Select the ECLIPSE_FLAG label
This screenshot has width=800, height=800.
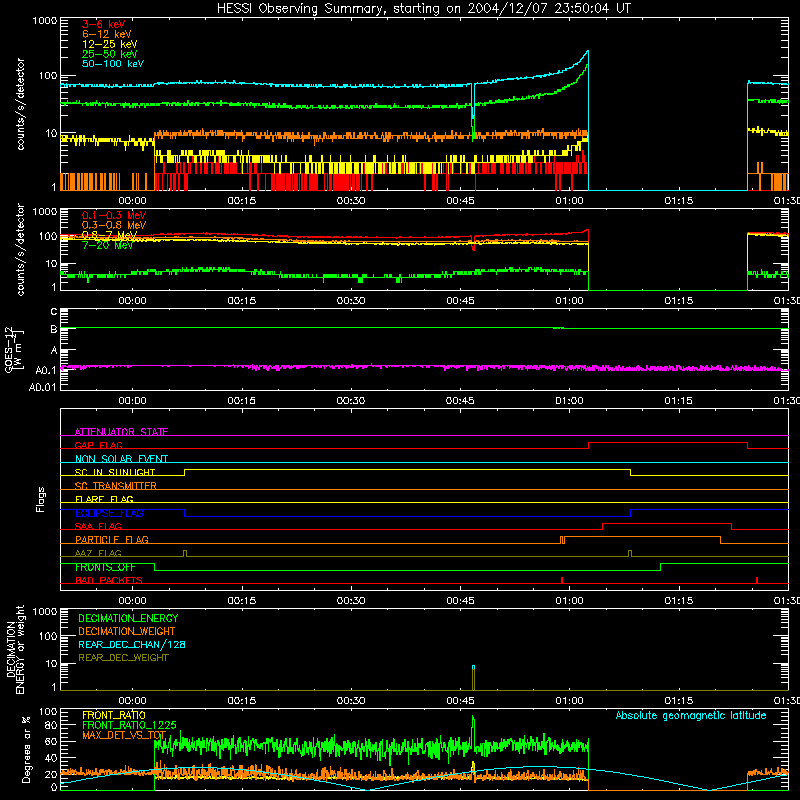(x=109, y=513)
